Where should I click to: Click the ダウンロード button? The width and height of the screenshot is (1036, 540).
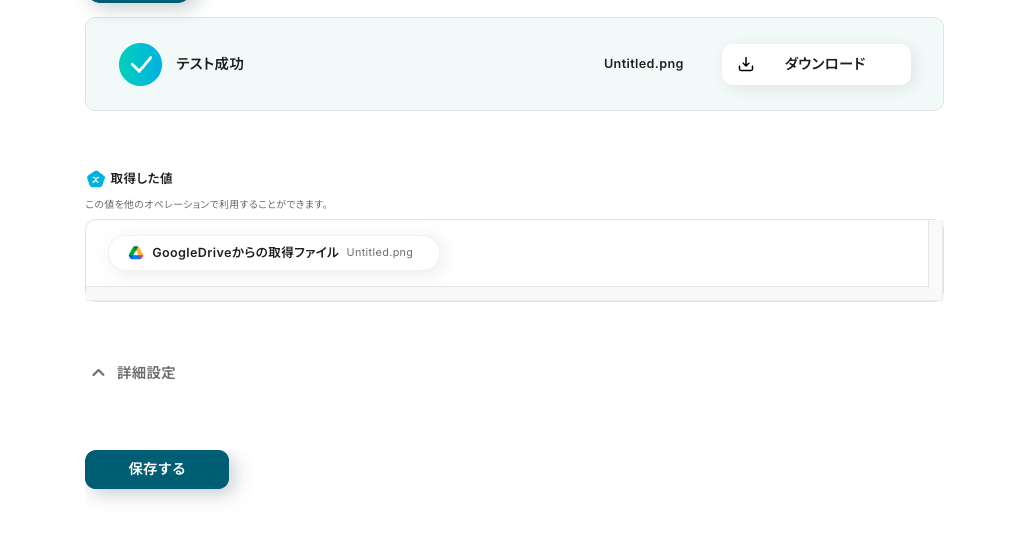[816, 64]
